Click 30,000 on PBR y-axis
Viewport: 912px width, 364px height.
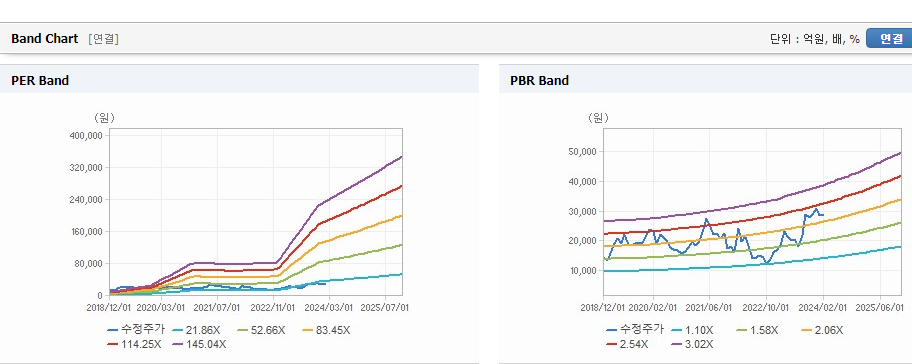(583, 211)
